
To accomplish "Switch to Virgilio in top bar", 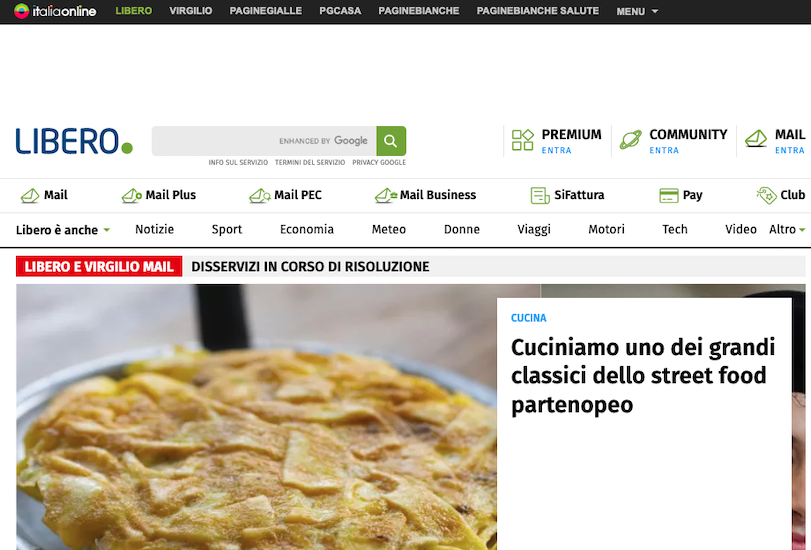I will [x=190, y=11].
